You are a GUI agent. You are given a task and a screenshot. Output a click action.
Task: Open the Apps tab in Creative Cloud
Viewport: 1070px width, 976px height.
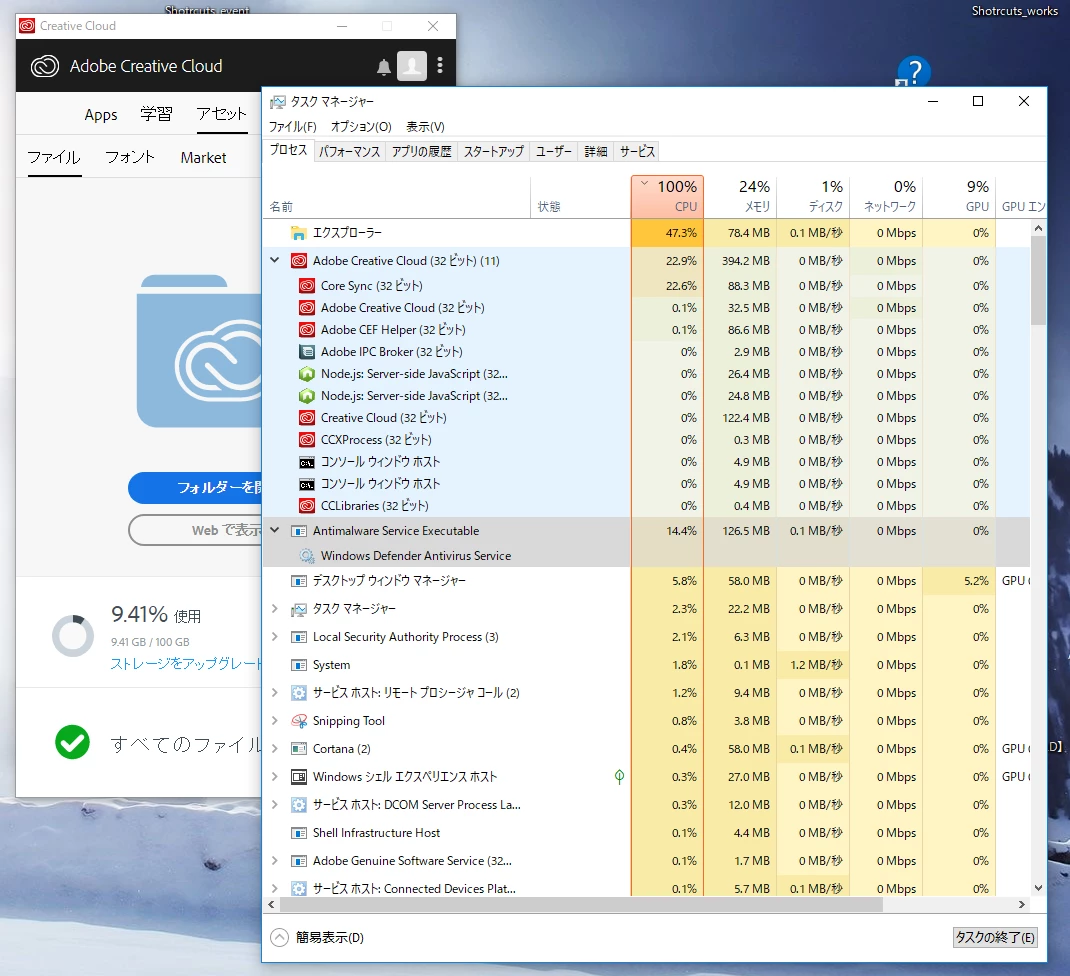coord(101,115)
